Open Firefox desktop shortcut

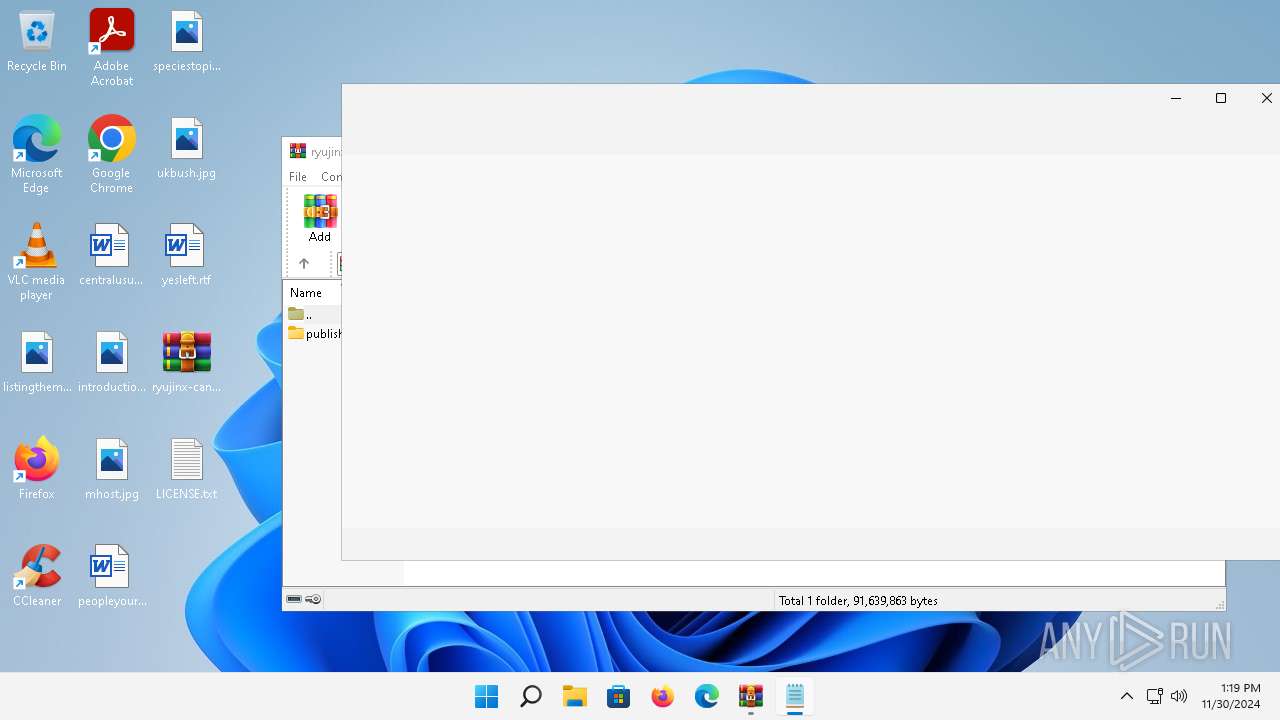(x=37, y=468)
